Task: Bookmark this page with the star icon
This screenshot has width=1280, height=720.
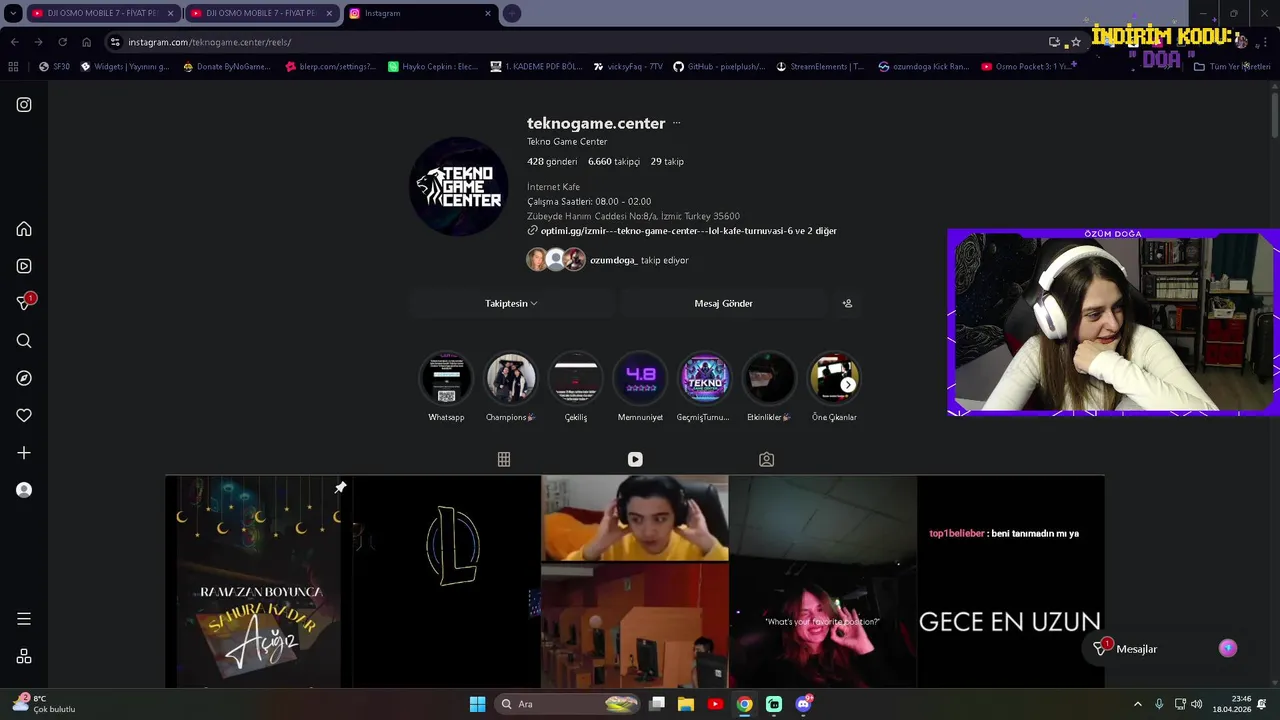Action: tap(1076, 42)
